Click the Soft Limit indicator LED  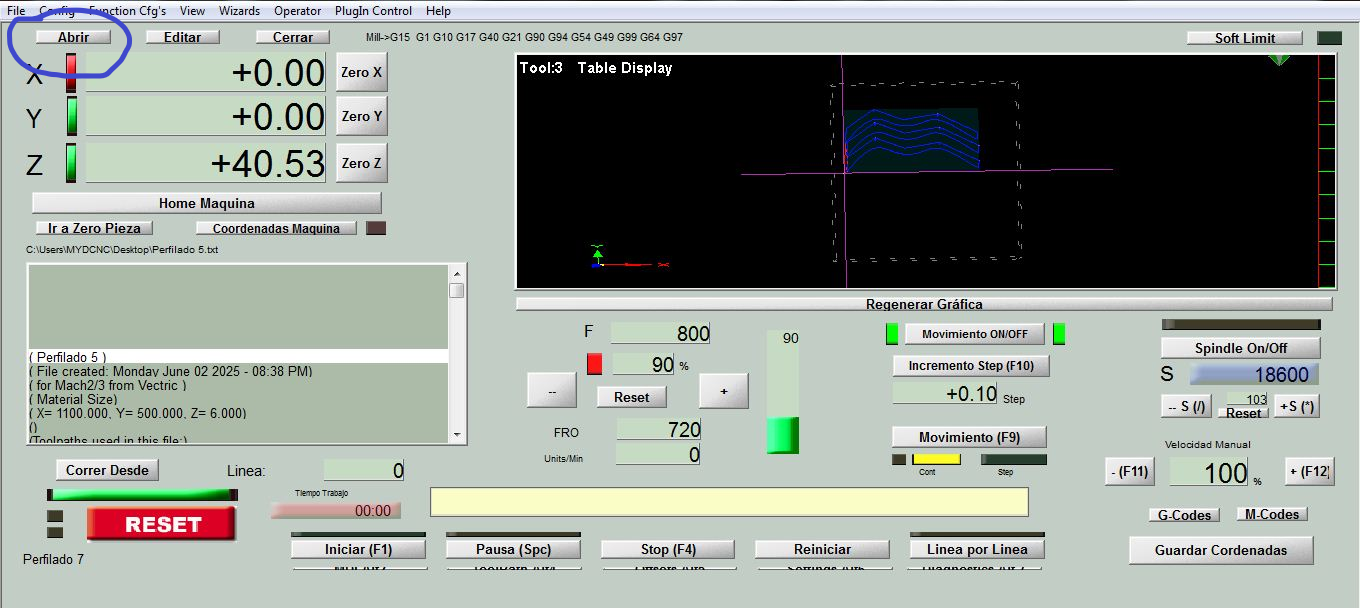1329,38
